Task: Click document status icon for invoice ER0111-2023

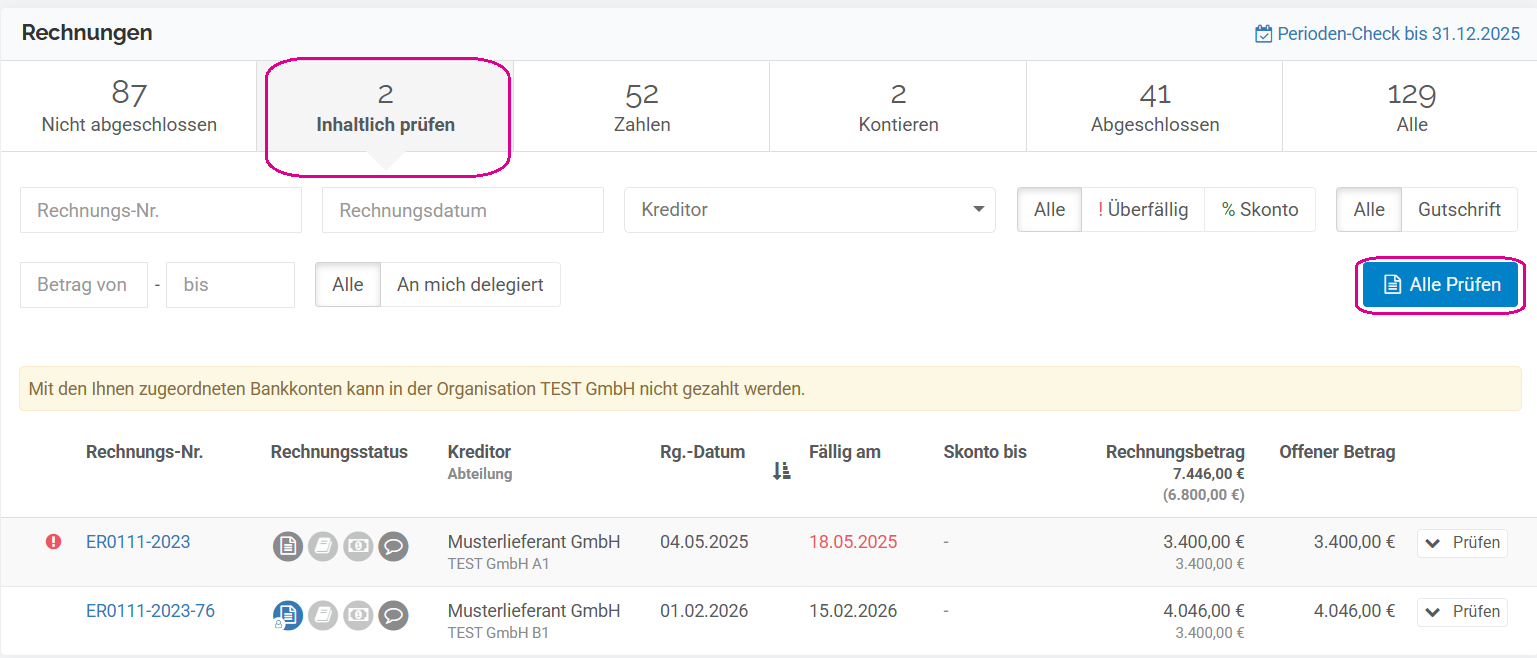Action: tap(288, 546)
